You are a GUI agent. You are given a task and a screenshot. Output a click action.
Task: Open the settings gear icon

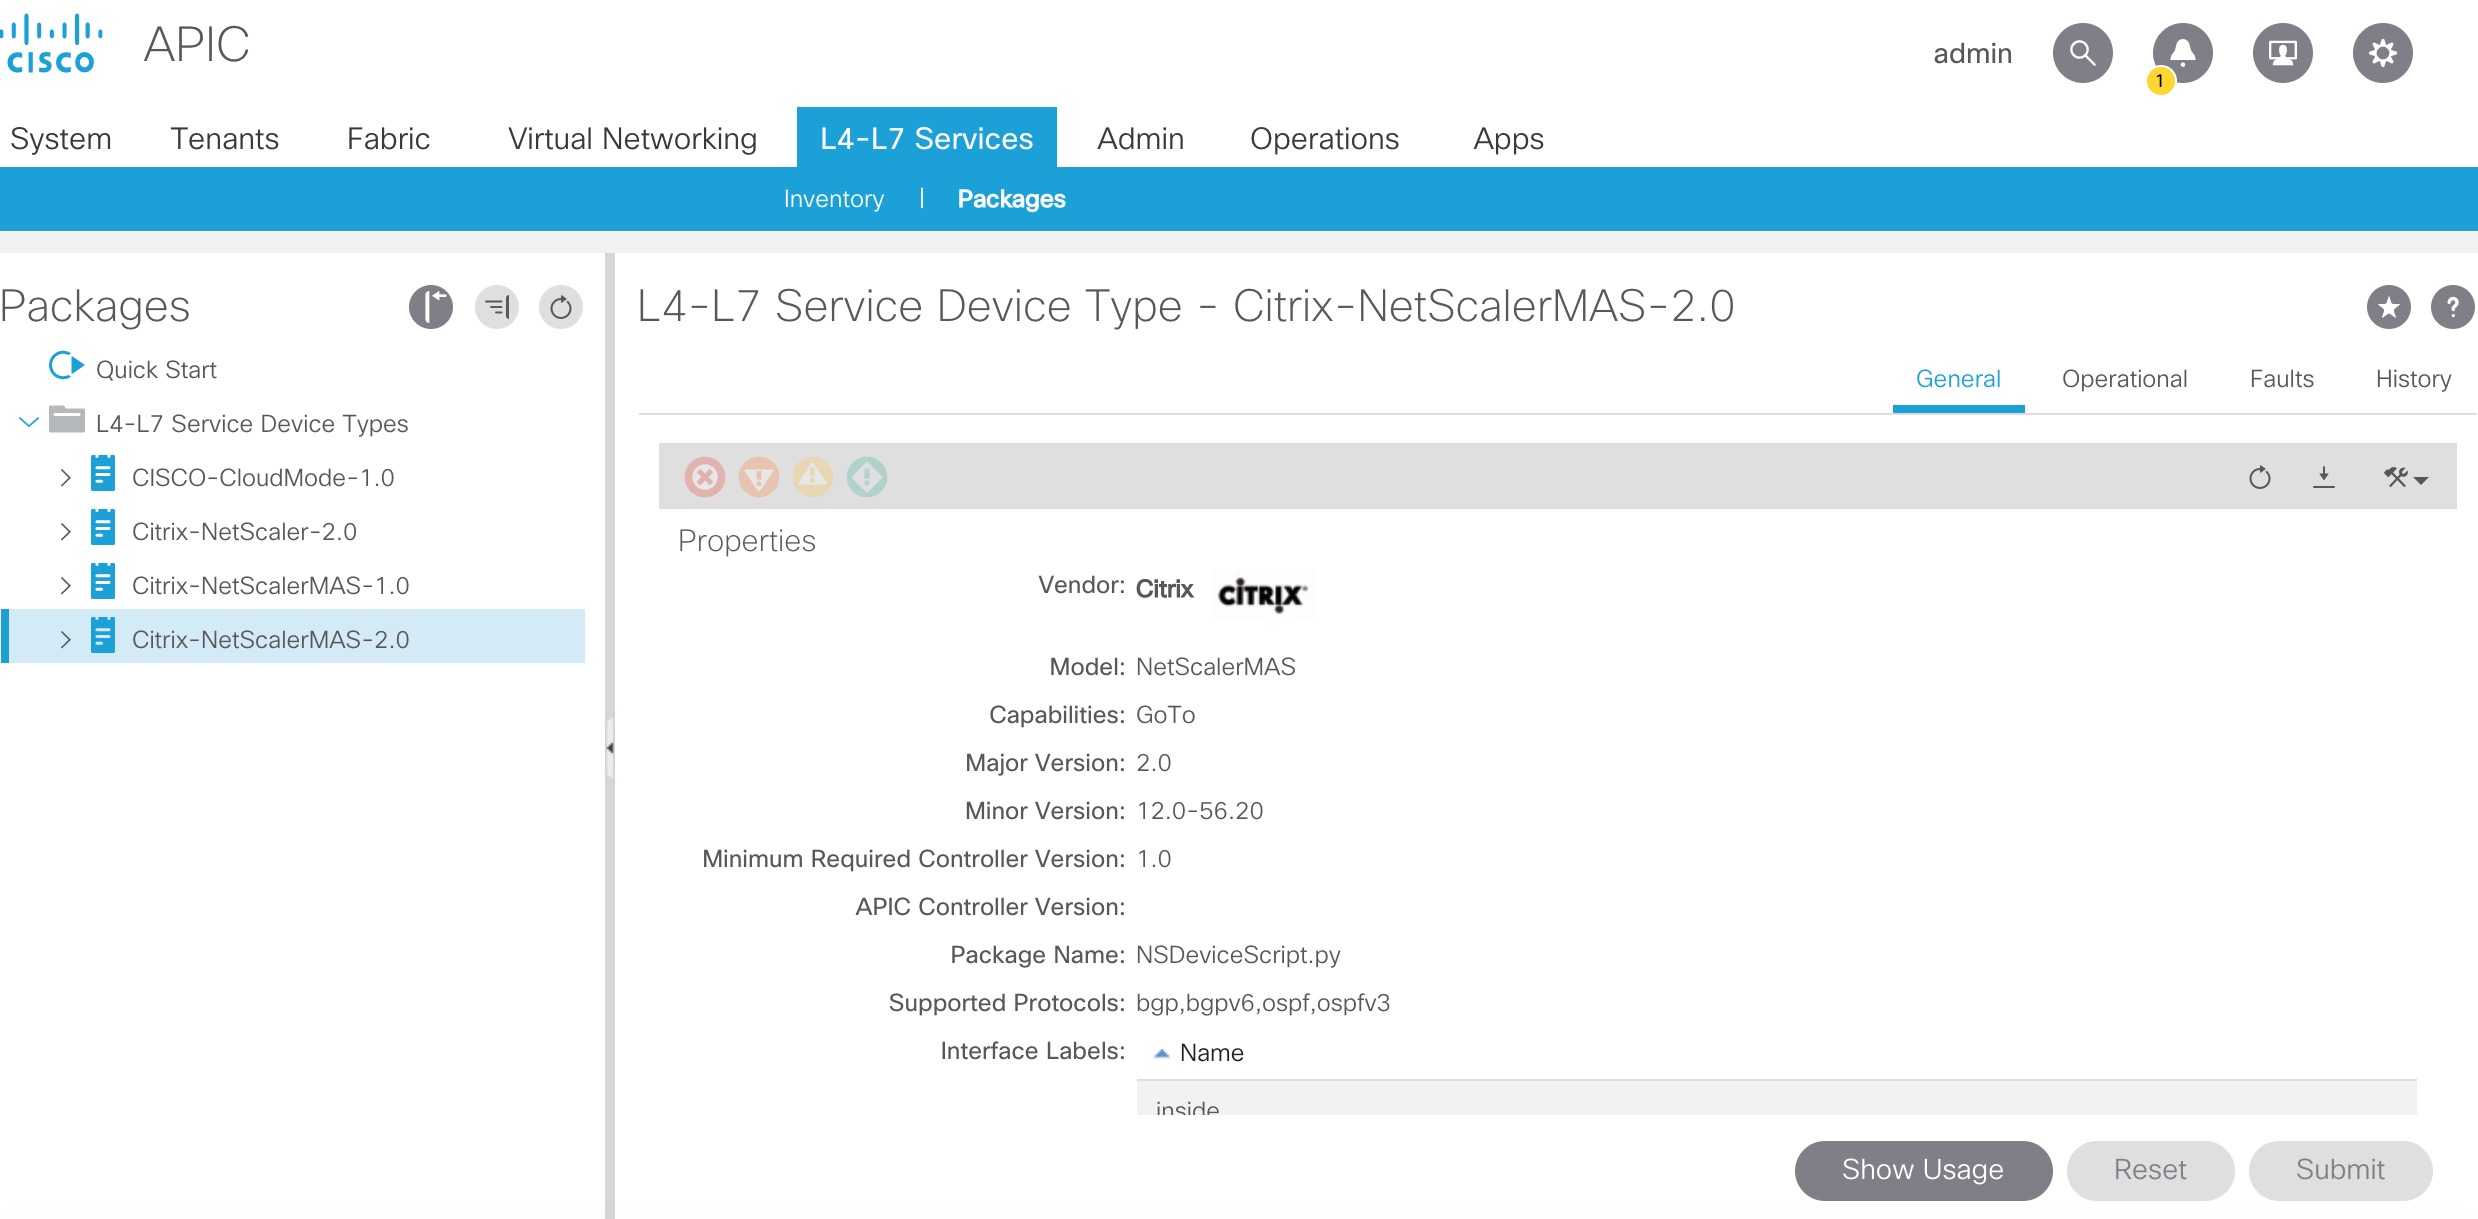click(x=2382, y=53)
